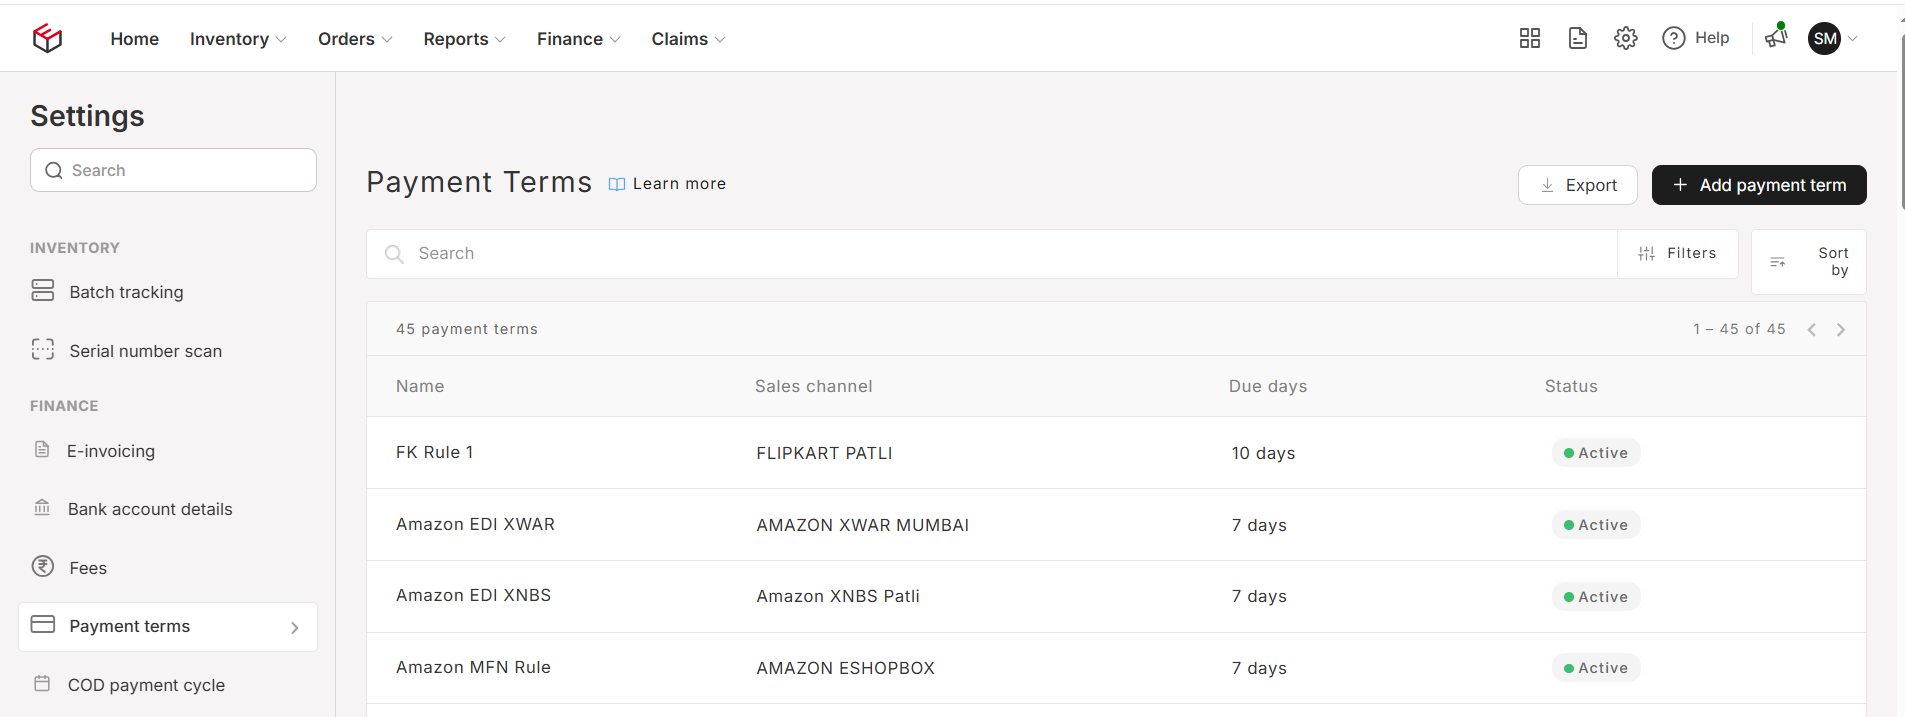Screen dimensions: 1905x717
Task: Click the Serial number scan icon
Action: pos(43,349)
